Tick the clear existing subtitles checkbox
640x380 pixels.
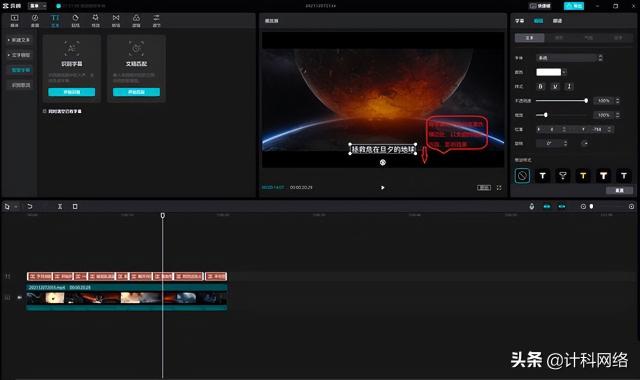click(x=45, y=111)
